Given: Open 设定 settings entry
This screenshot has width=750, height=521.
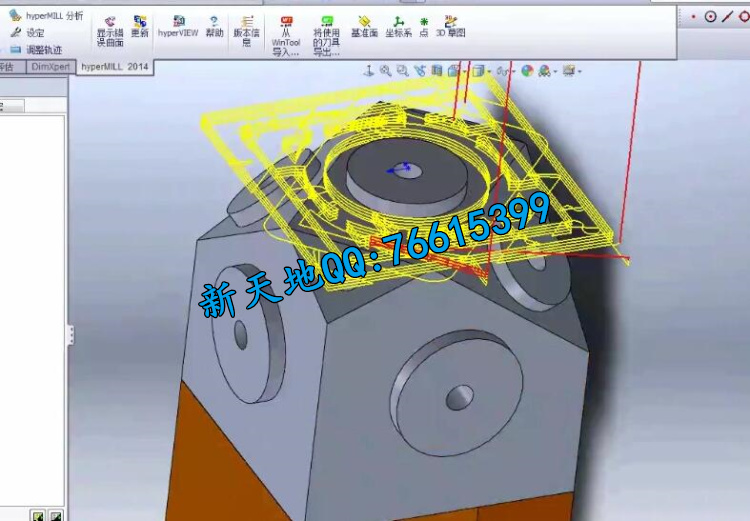Looking at the screenshot, I should pyautogui.click(x=32, y=33).
